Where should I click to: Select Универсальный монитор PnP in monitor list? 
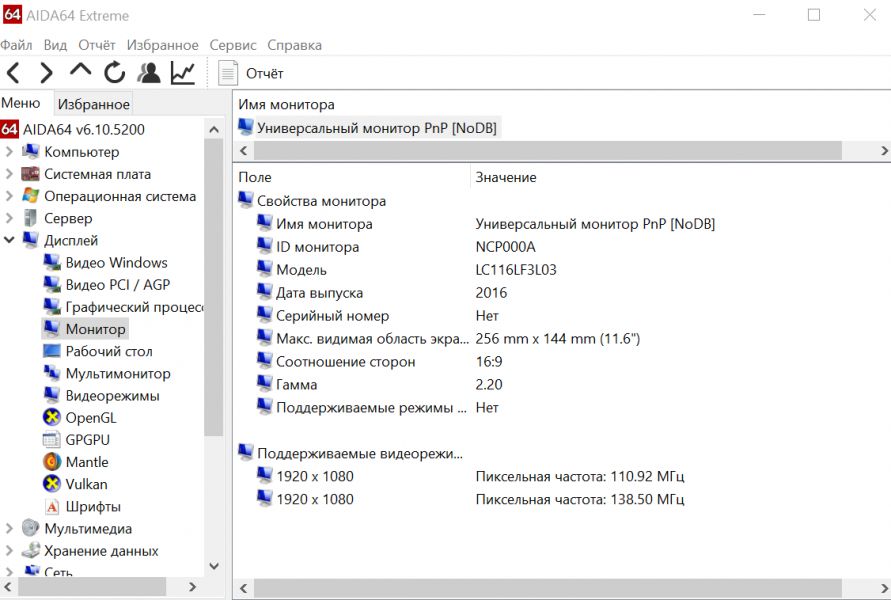point(376,128)
